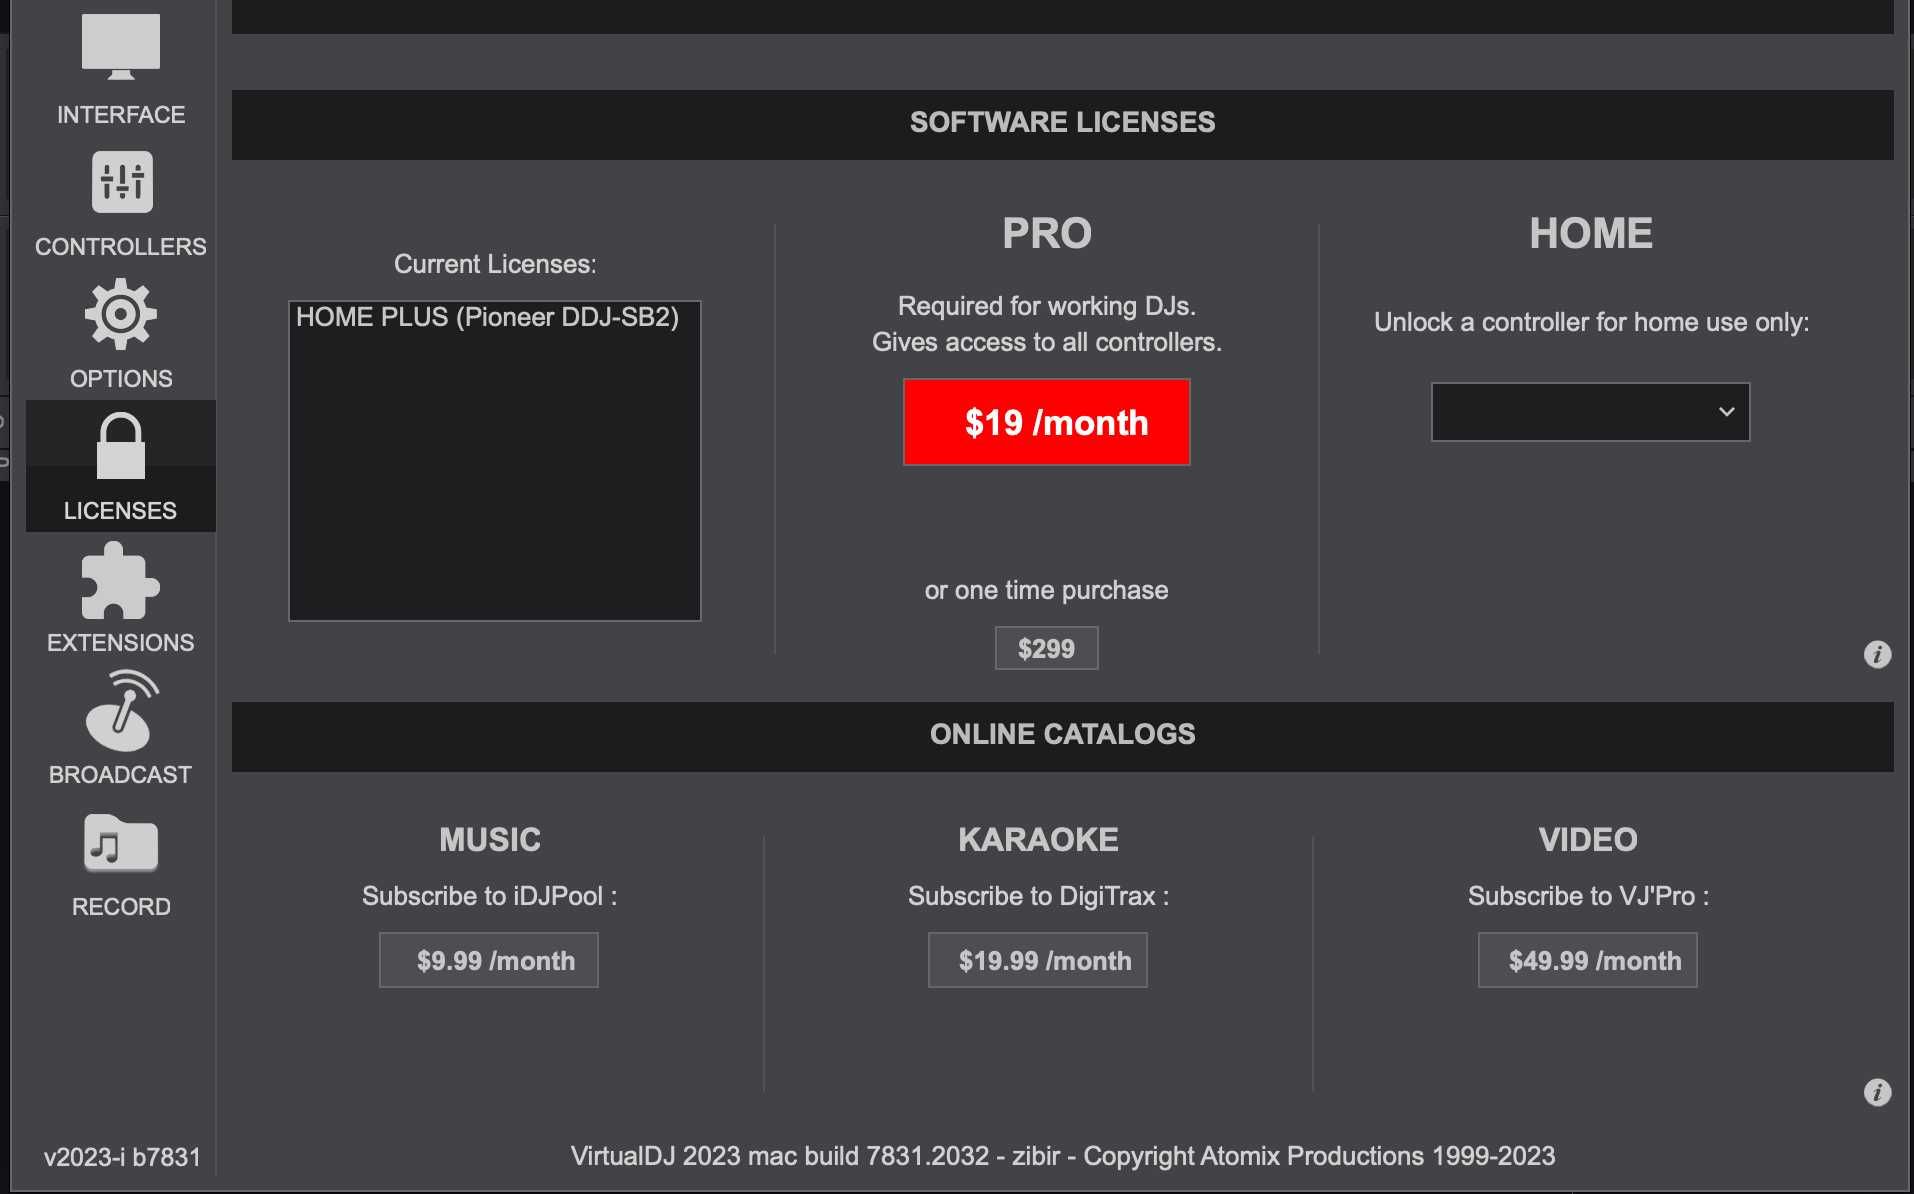Click the EXTENSIONS tab label
Screen dimensions: 1914x1194
click(121, 643)
